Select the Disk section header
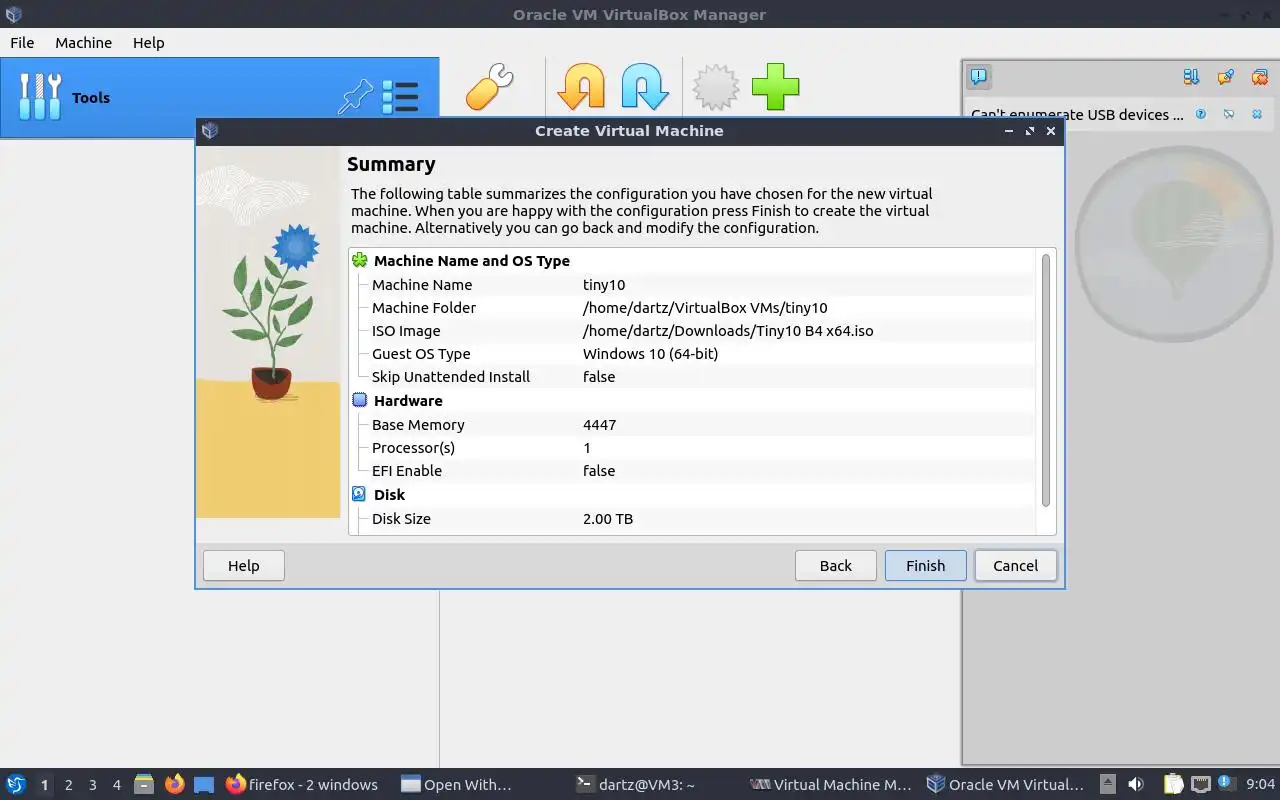1280x800 pixels. (389, 494)
